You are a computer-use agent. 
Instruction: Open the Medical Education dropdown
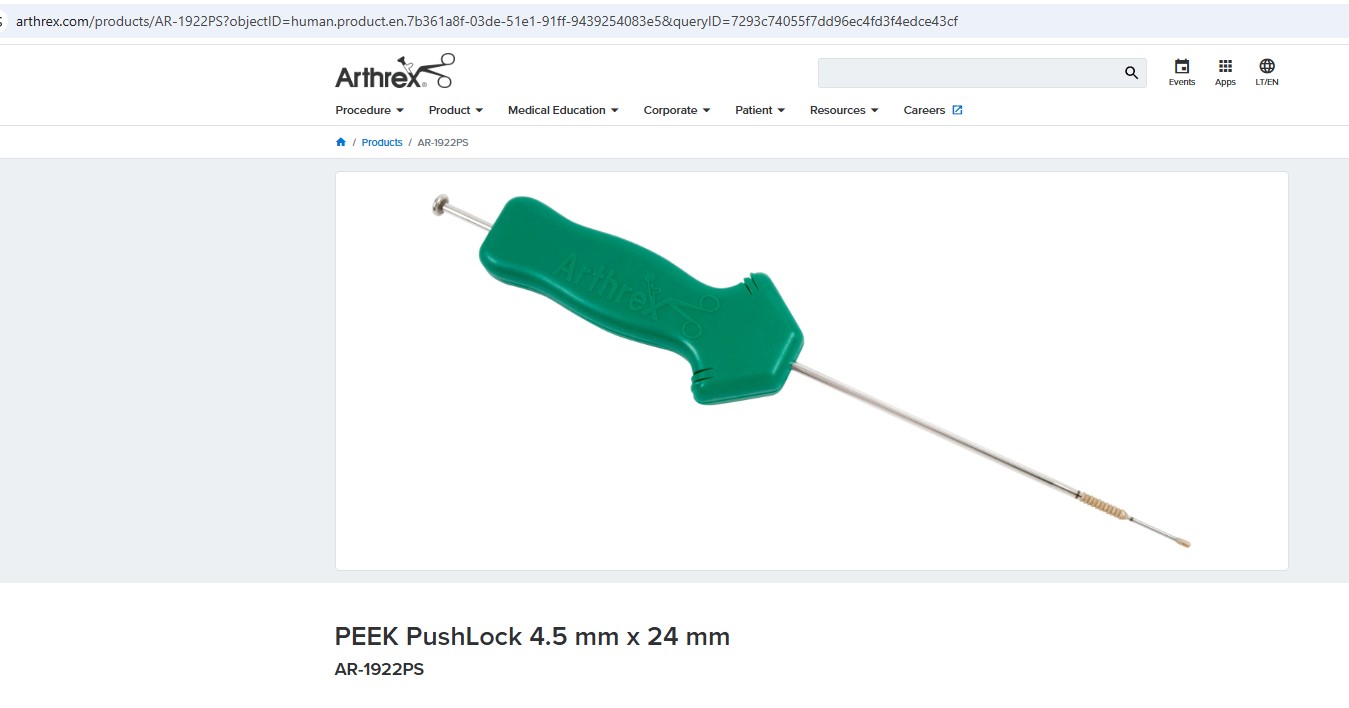click(x=563, y=110)
